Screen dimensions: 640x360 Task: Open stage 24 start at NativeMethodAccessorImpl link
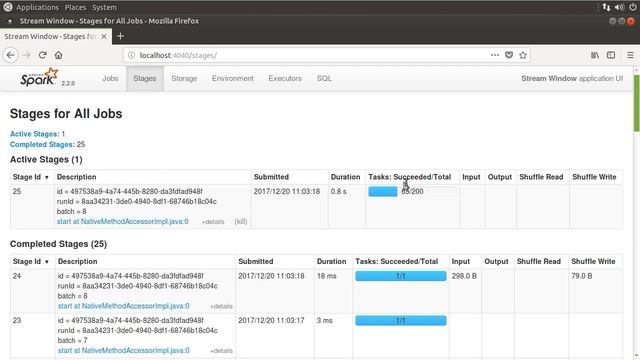pyautogui.click(x=124, y=306)
